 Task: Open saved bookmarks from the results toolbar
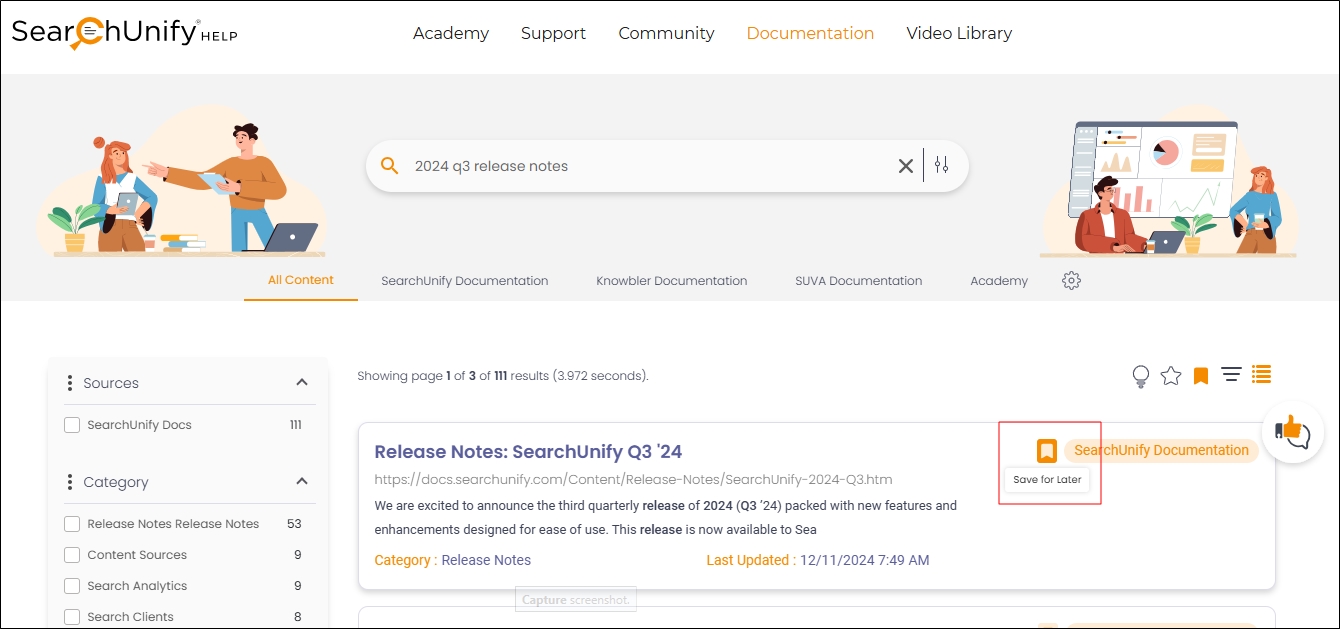1201,376
